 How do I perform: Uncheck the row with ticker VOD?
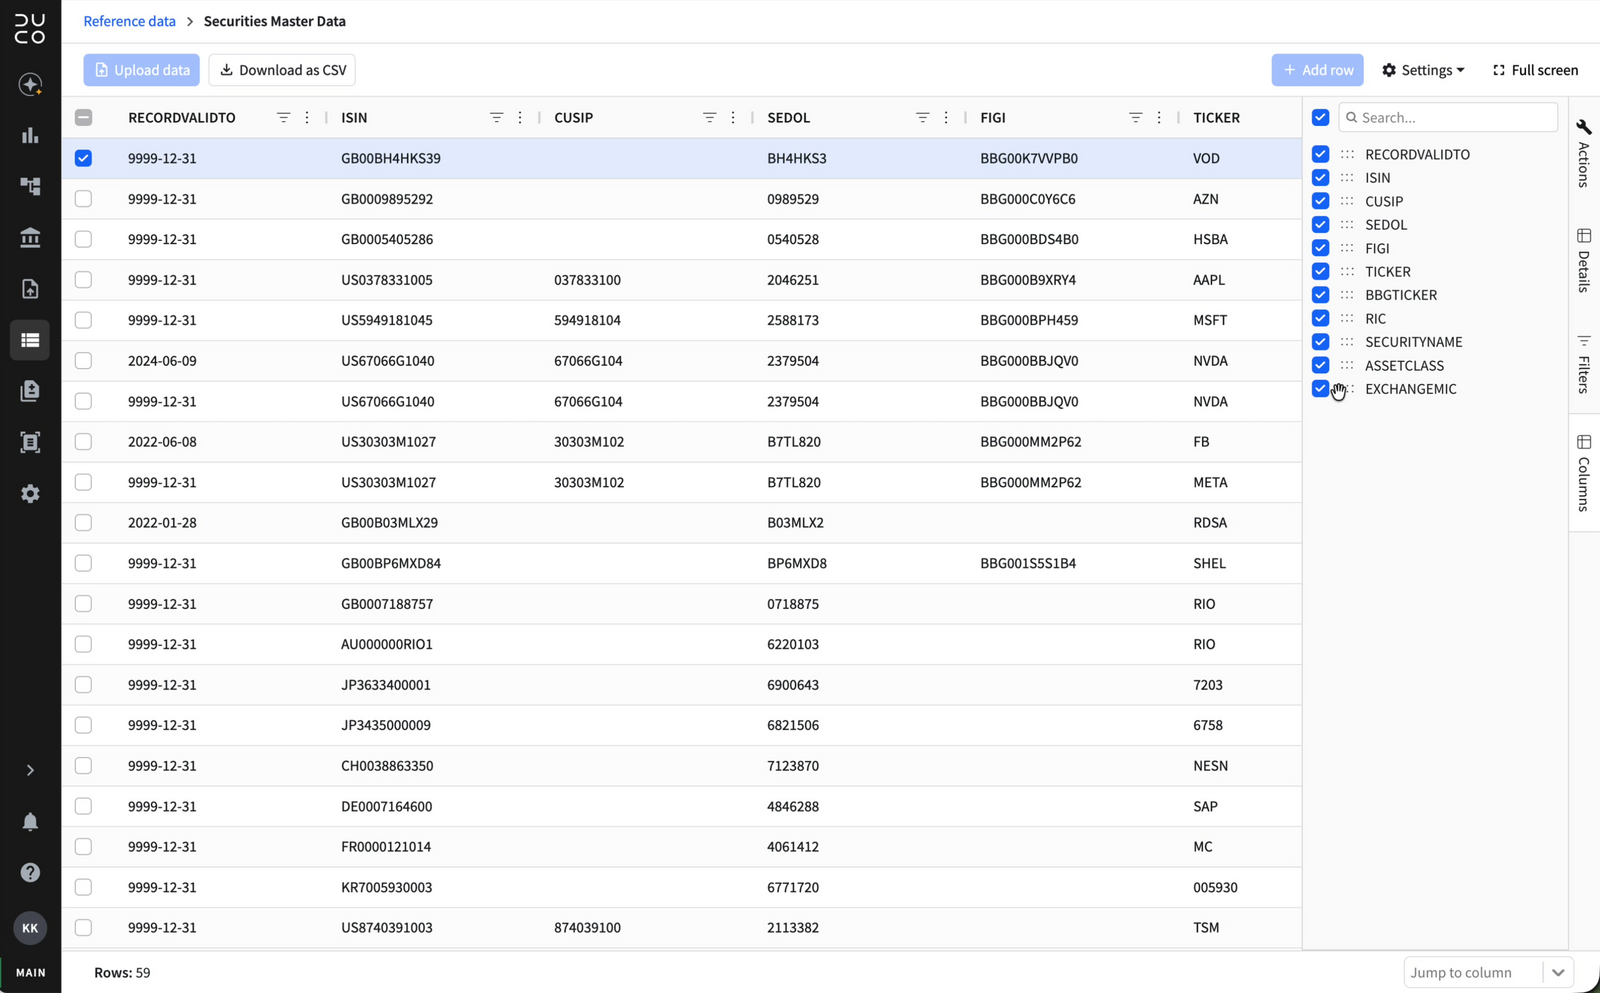pos(83,158)
